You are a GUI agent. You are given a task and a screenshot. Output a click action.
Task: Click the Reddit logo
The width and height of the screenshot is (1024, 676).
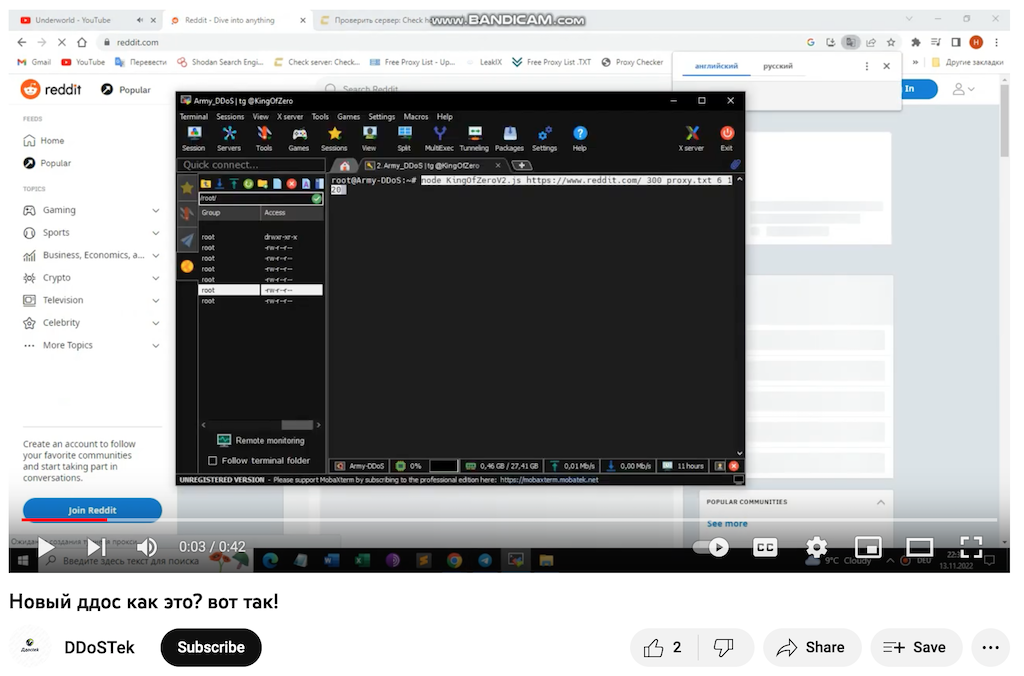pos(51,89)
